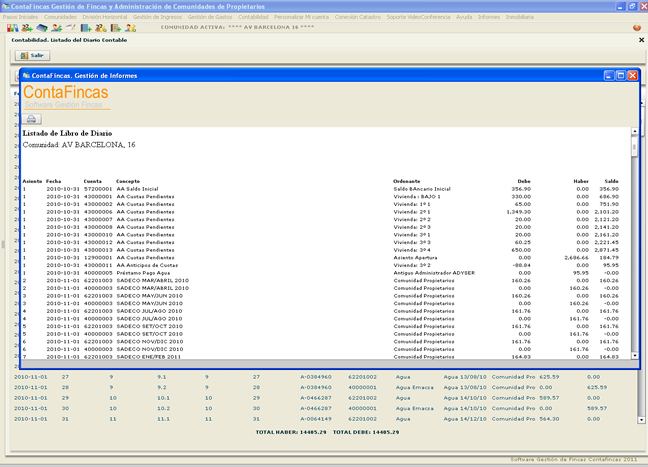Open the Comunidades menu
Image resolution: width=648 pixels, height=467 pixels.
pyautogui.click(x=60, y=17)
